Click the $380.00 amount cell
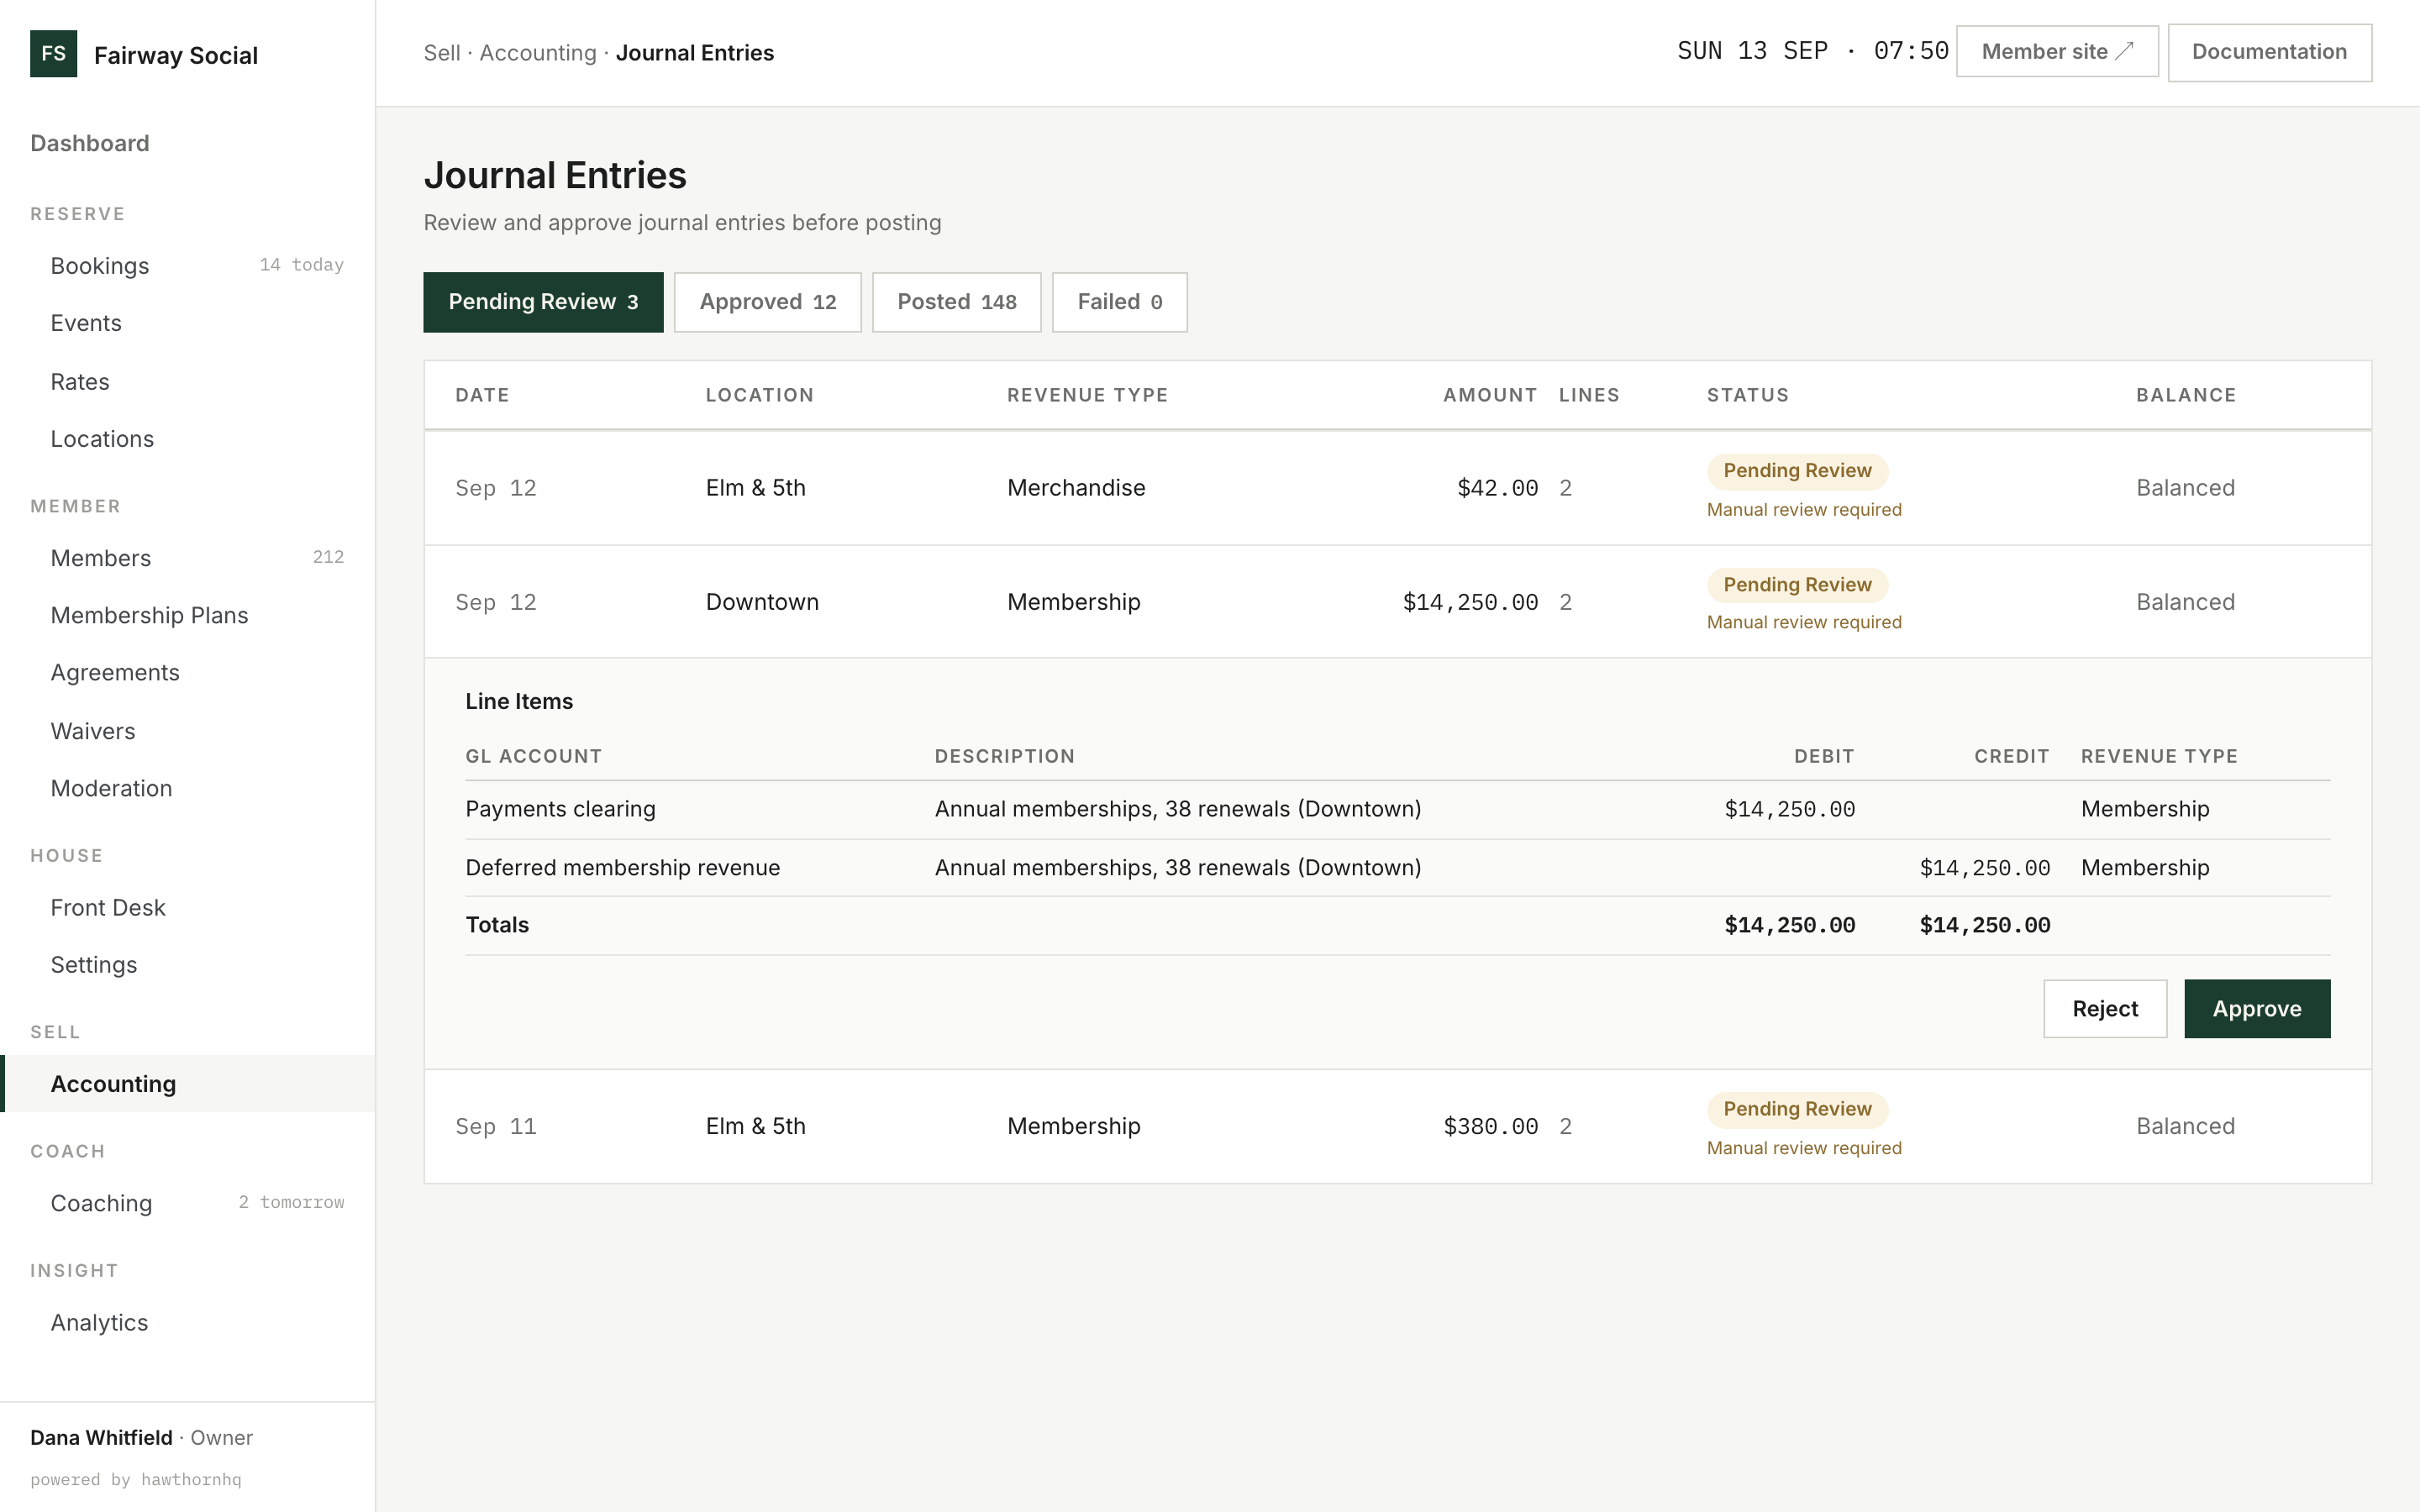The height and width of the screenshot is (1512, 2420). [1490, 1126]
